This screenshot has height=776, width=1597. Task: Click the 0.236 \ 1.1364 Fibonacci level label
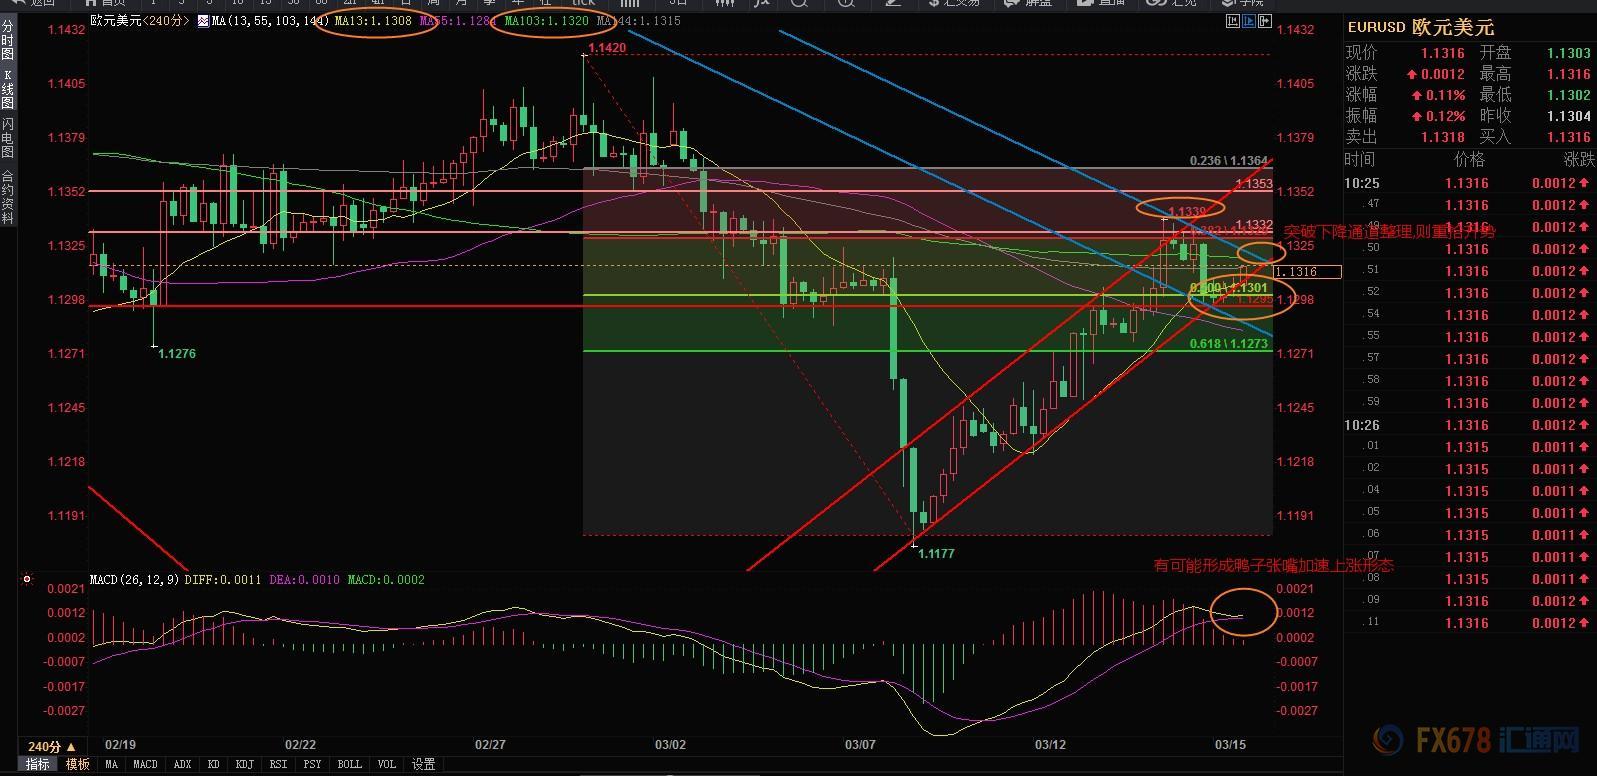click(x=1229, y=161)
